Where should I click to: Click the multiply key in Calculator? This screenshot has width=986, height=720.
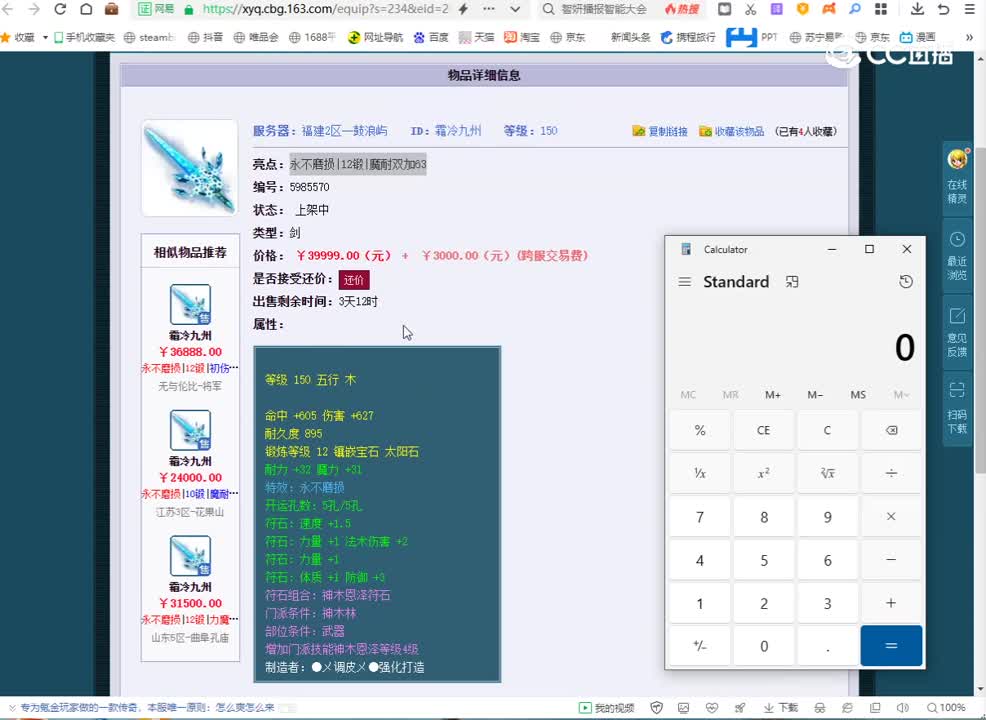tap(891, 517)
